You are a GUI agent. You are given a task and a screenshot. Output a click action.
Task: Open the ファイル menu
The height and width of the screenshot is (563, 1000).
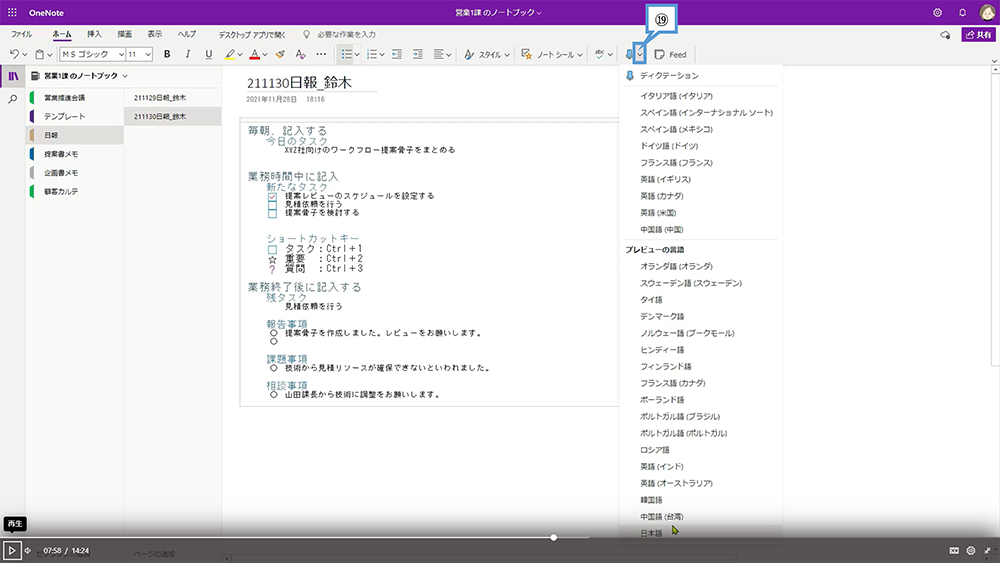(x=21, y=34)
